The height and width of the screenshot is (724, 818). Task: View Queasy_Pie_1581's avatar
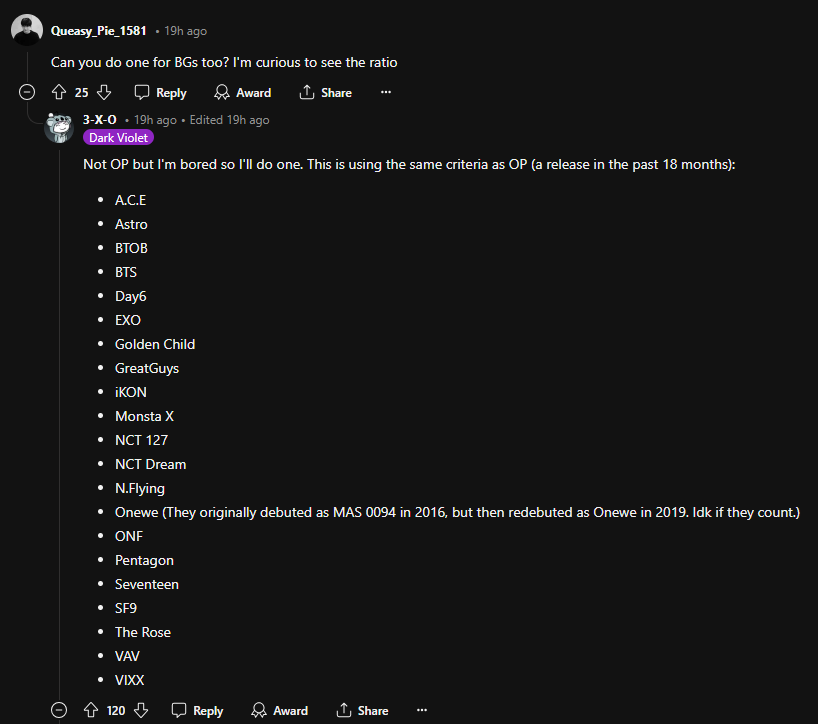pyautogui.click(x=27, y=31)
